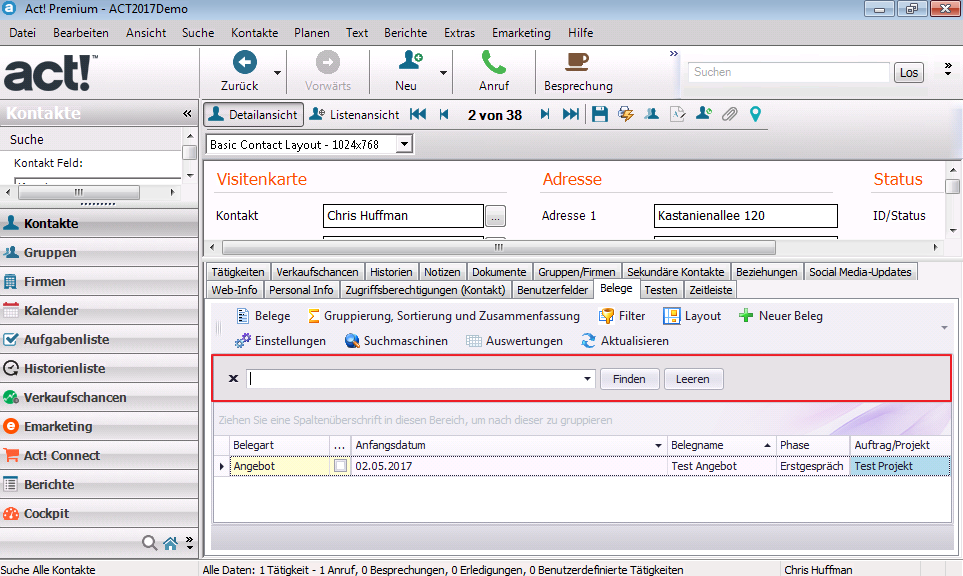963x576 pixels.
Task: Open the Extras menu
Action: 459,33
